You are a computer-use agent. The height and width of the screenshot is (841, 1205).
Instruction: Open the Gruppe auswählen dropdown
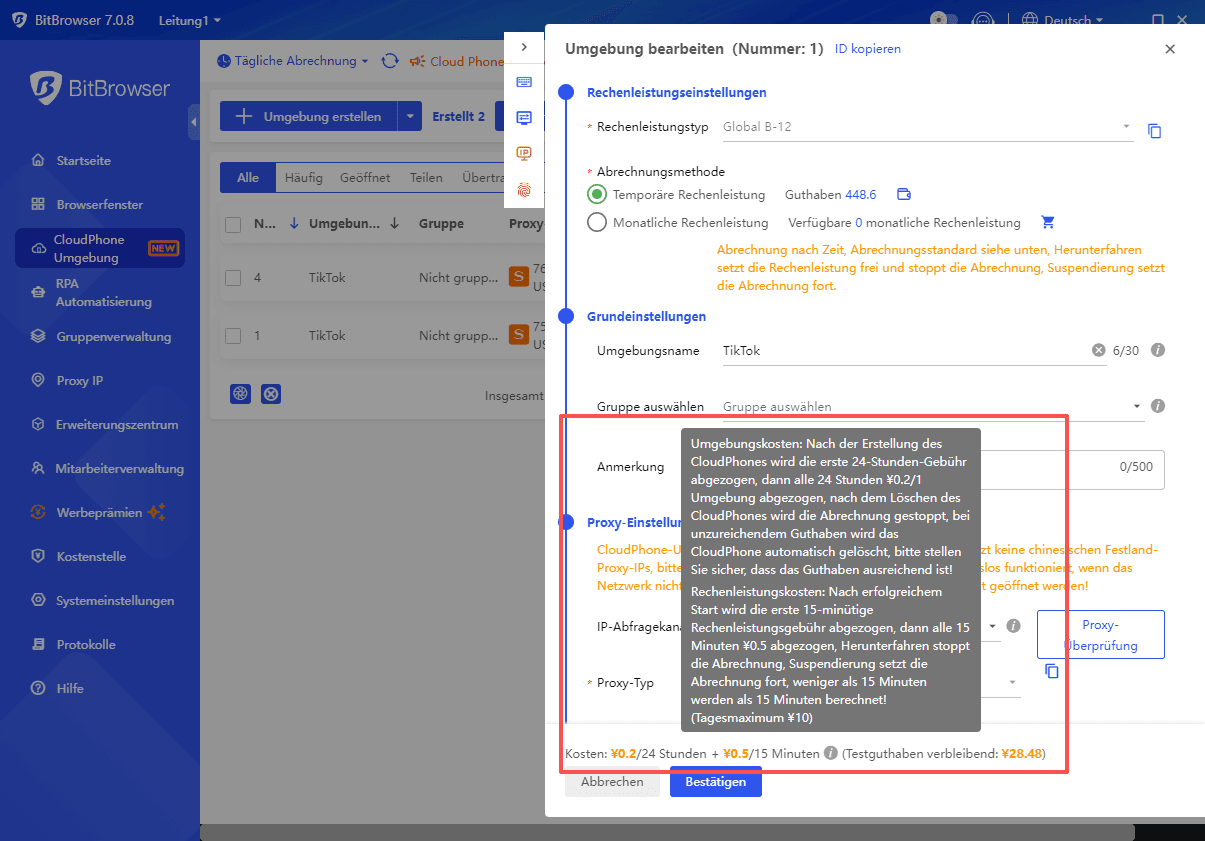click(933, 406)
